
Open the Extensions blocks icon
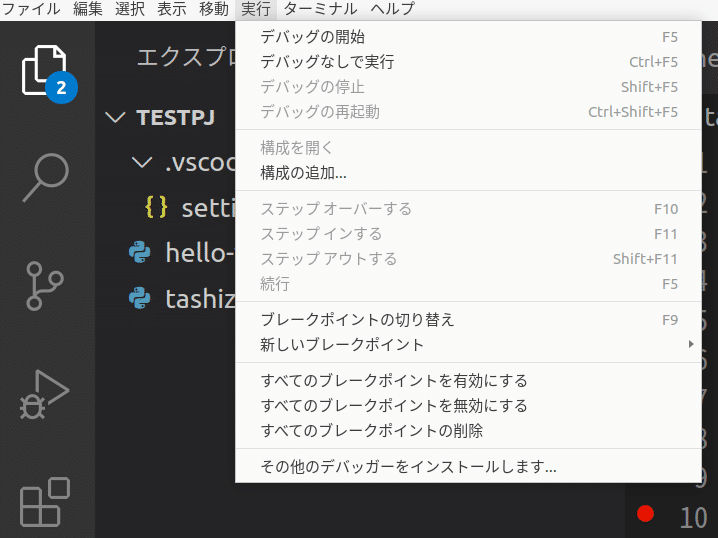point(44,502)
